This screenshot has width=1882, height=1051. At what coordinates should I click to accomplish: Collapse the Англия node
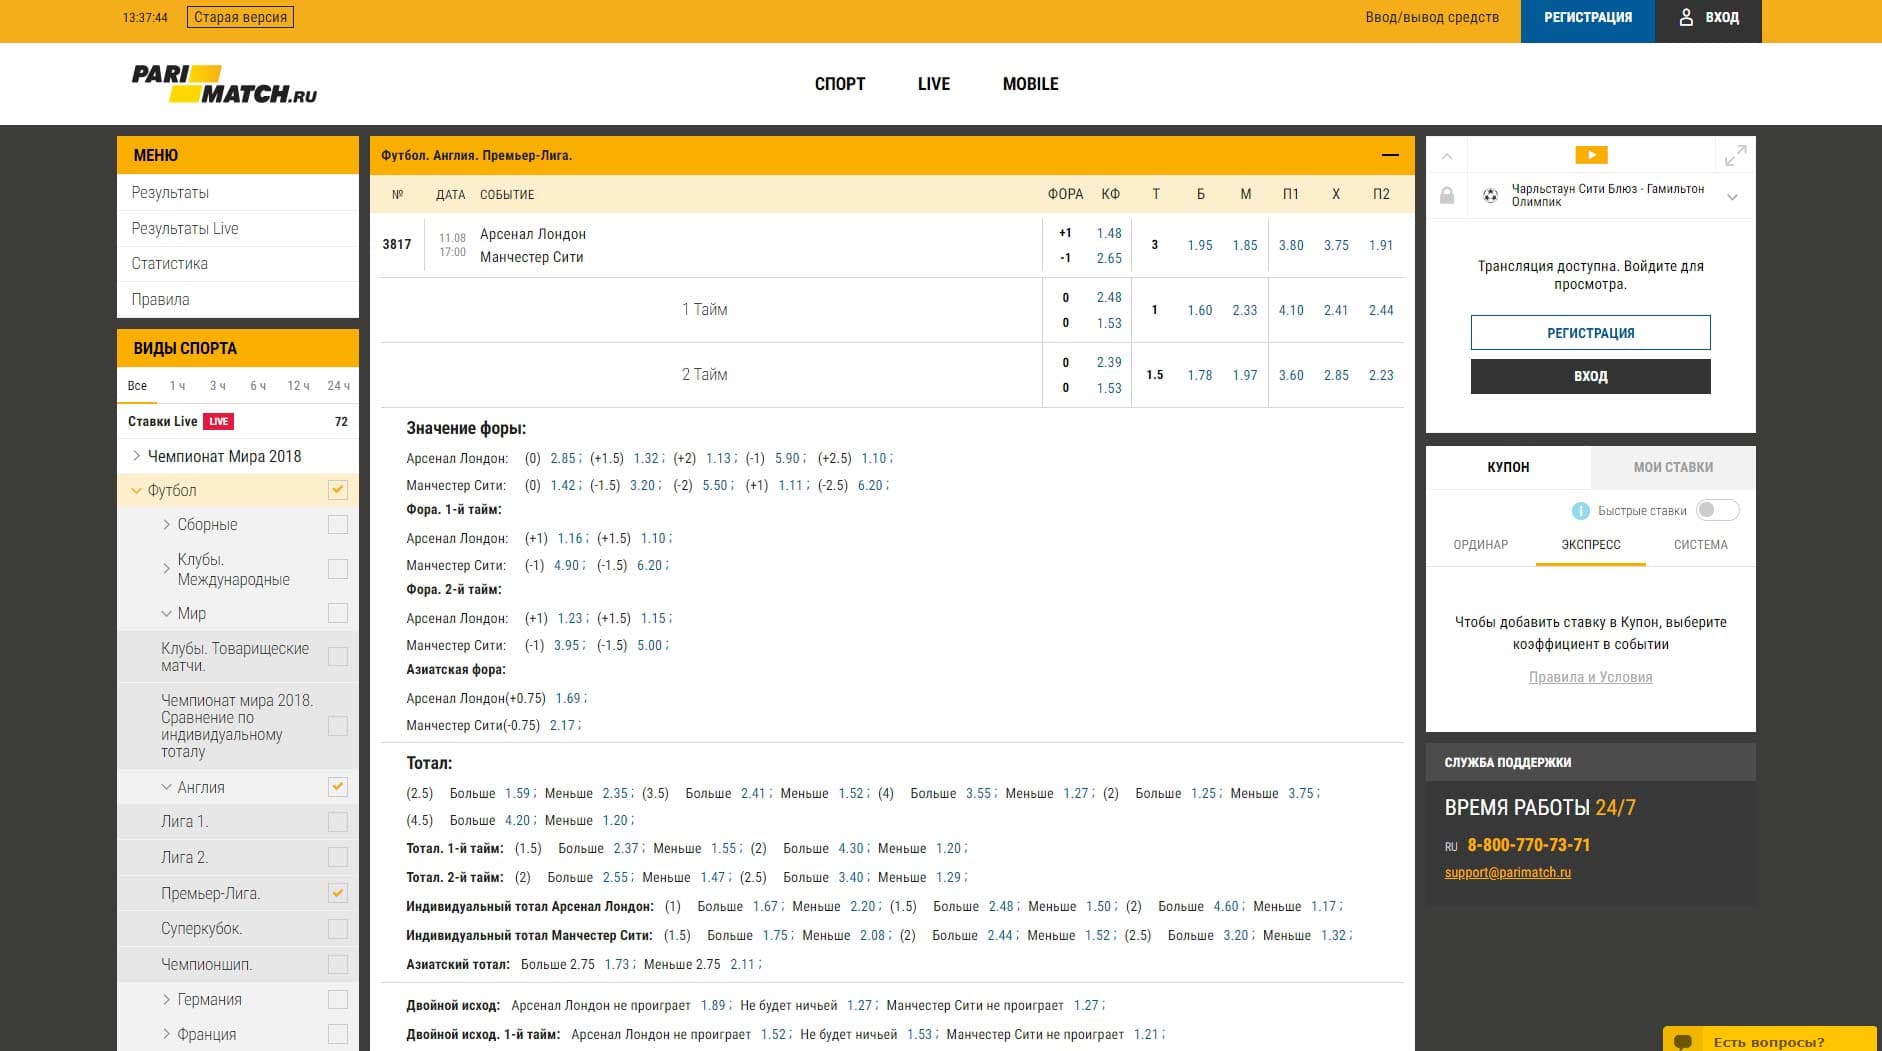pos(166,787)
